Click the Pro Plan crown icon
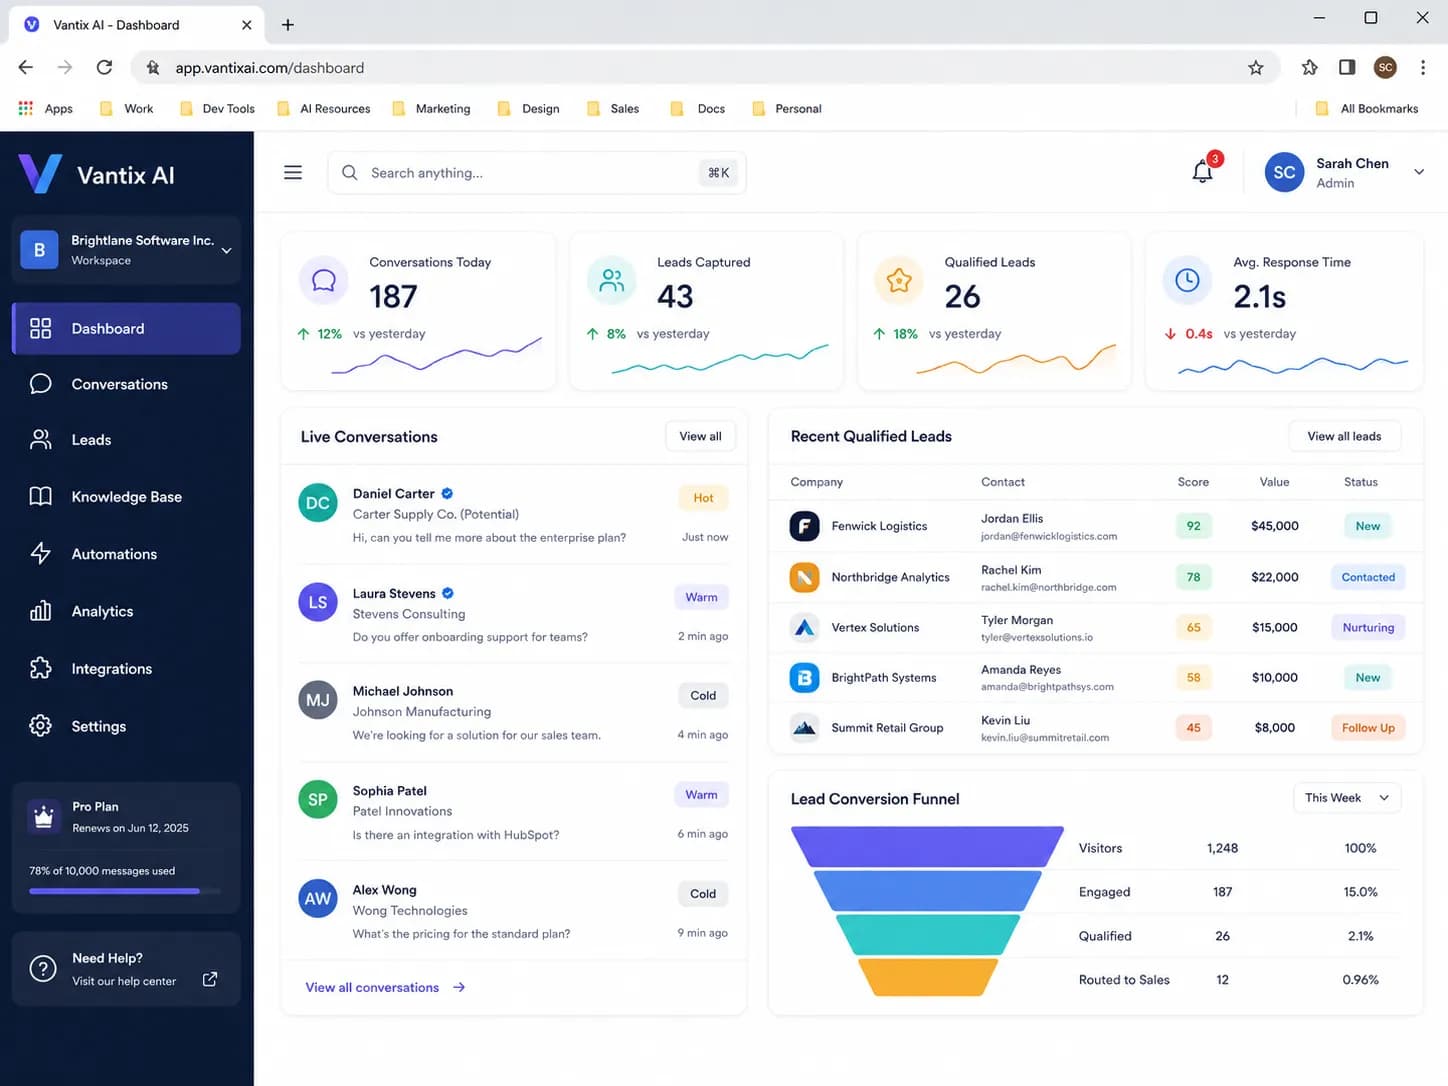Viewport: 1448px width, 1086px height. click(x=44, y=816)
